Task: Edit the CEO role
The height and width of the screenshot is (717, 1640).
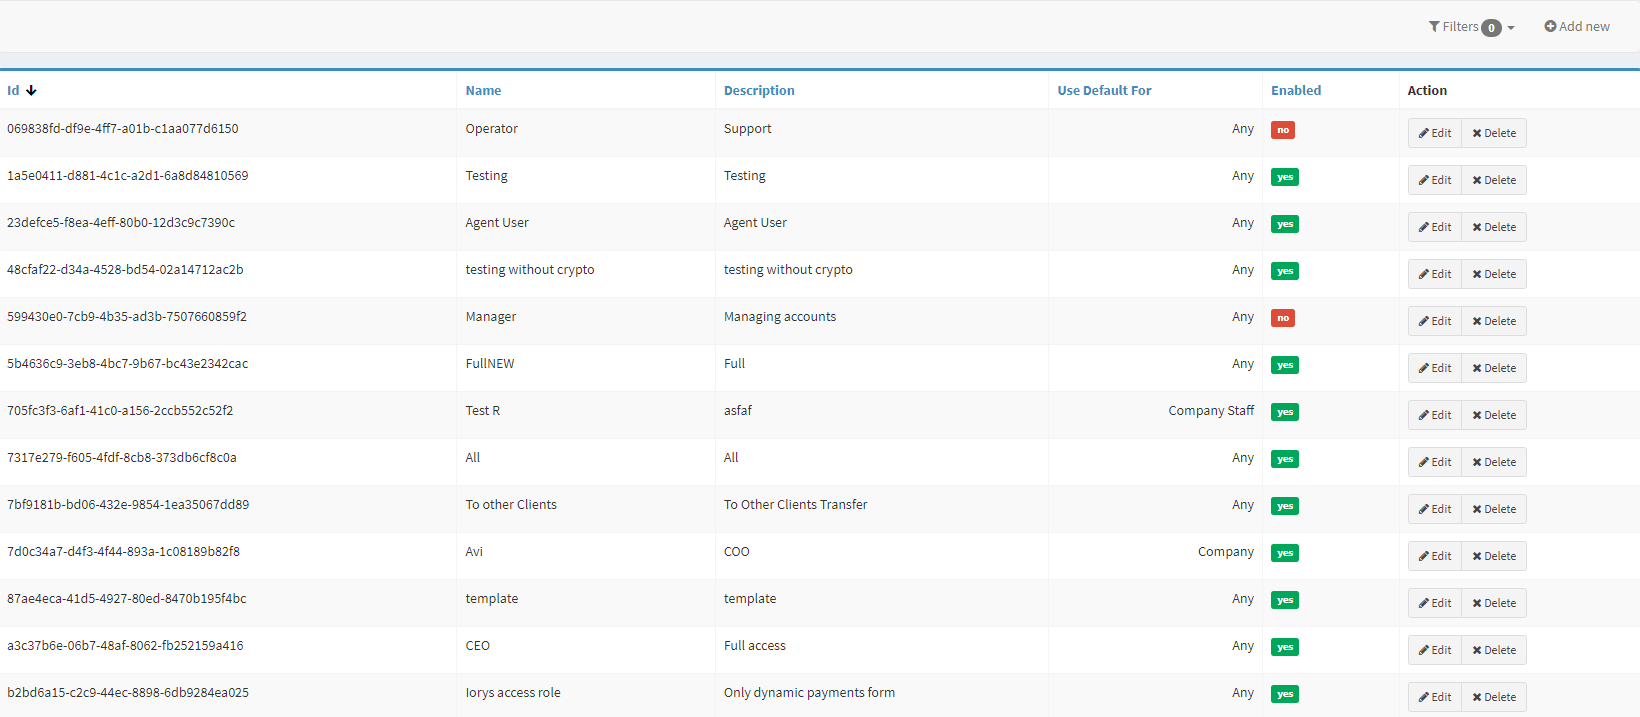Action: point(1435,650)
